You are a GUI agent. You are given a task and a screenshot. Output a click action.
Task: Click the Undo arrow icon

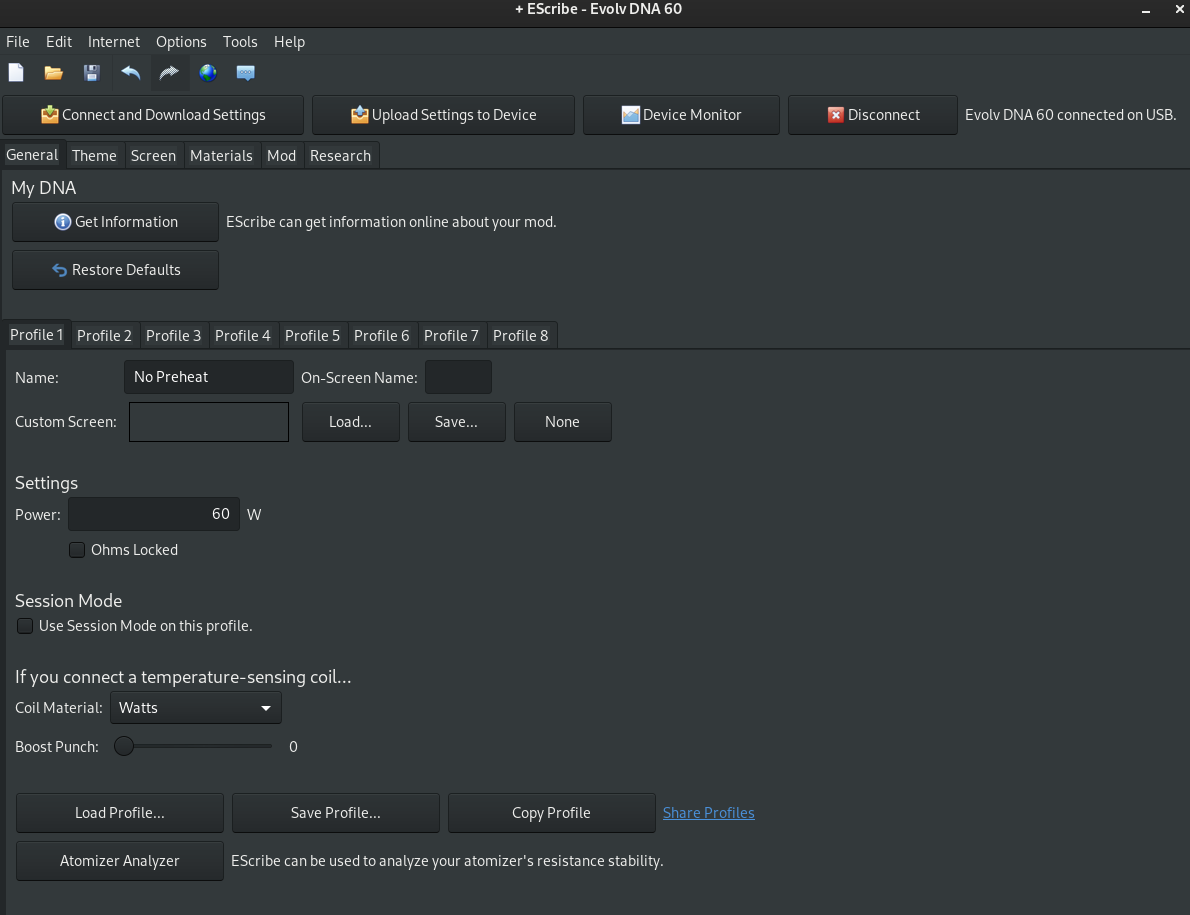131,73
